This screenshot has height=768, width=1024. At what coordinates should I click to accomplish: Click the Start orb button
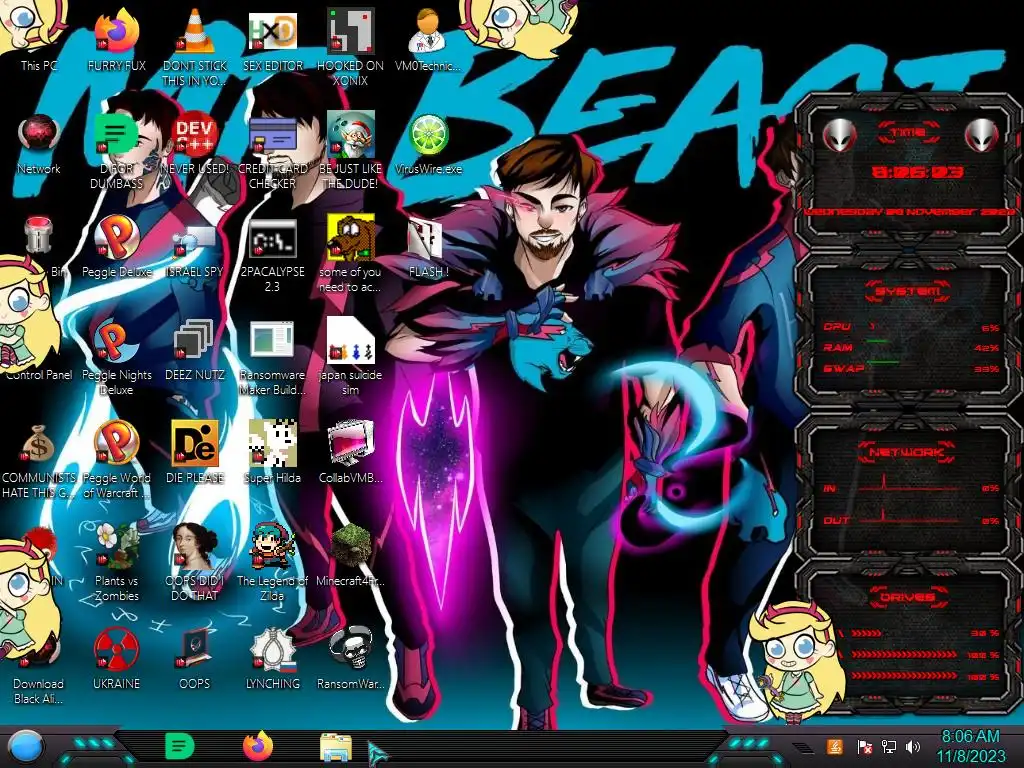coord(27,746)
